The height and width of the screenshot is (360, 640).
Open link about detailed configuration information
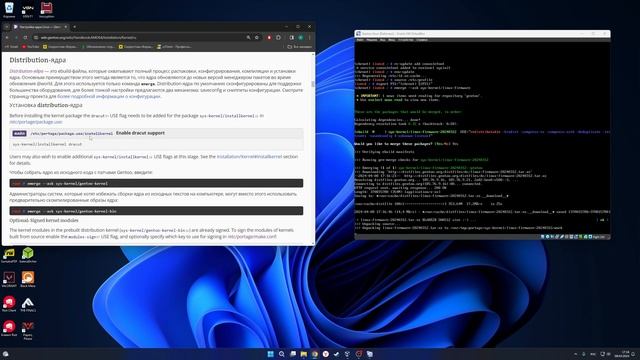pos(109,96)
